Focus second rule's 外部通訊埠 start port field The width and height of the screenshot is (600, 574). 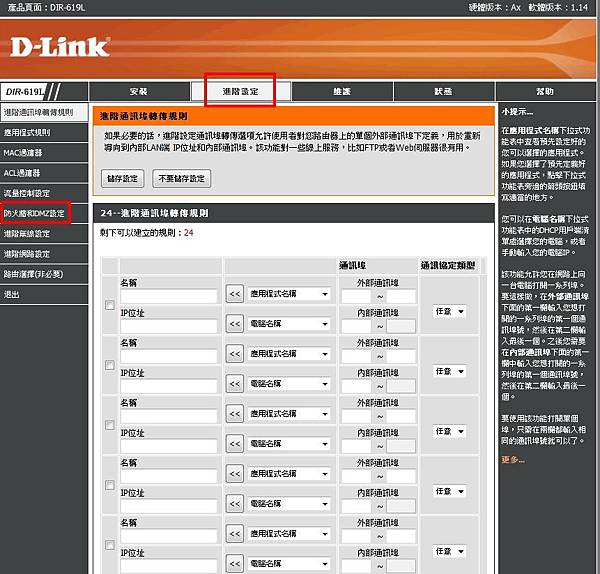click(x=356, y=356)
